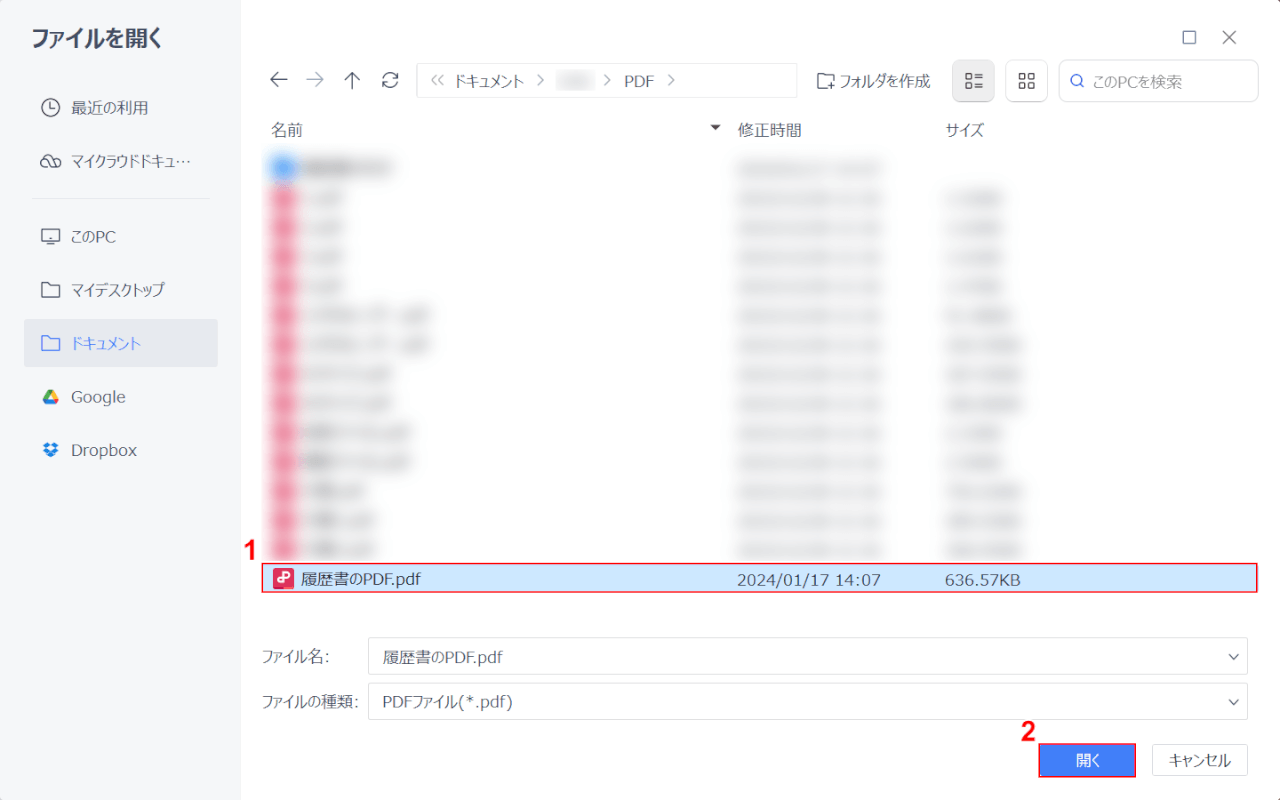This screenshot has width=1280, height=800.
Task: Refresh the file list
Action: (x=390, y=81)
